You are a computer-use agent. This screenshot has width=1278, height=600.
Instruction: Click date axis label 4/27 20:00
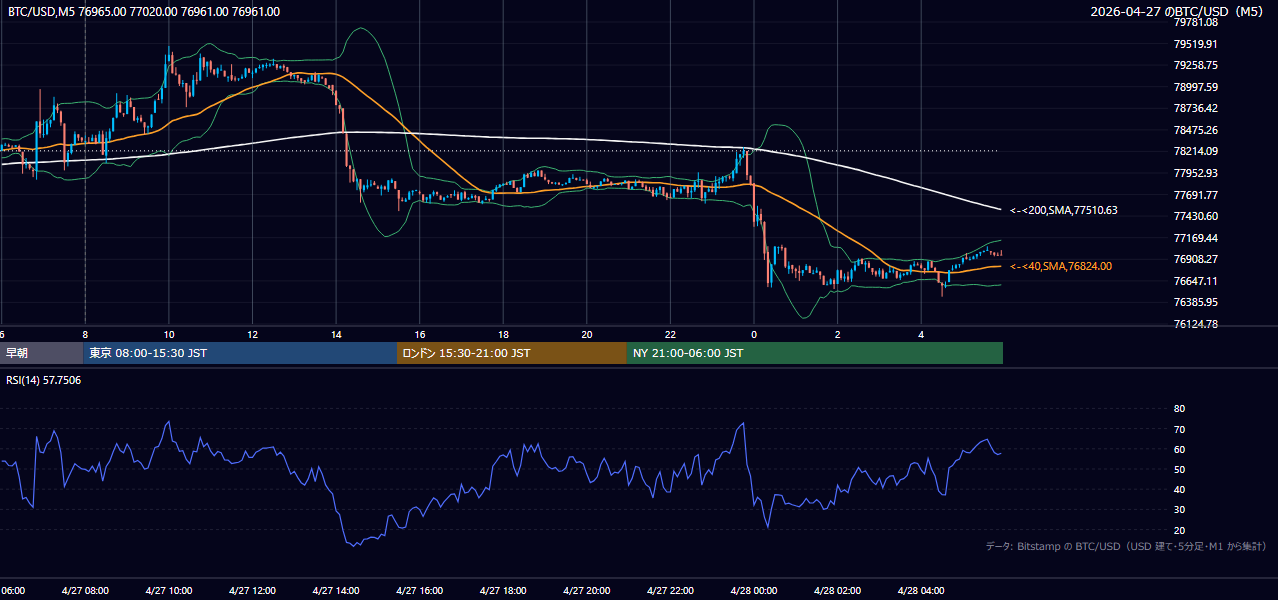point(586,590)
